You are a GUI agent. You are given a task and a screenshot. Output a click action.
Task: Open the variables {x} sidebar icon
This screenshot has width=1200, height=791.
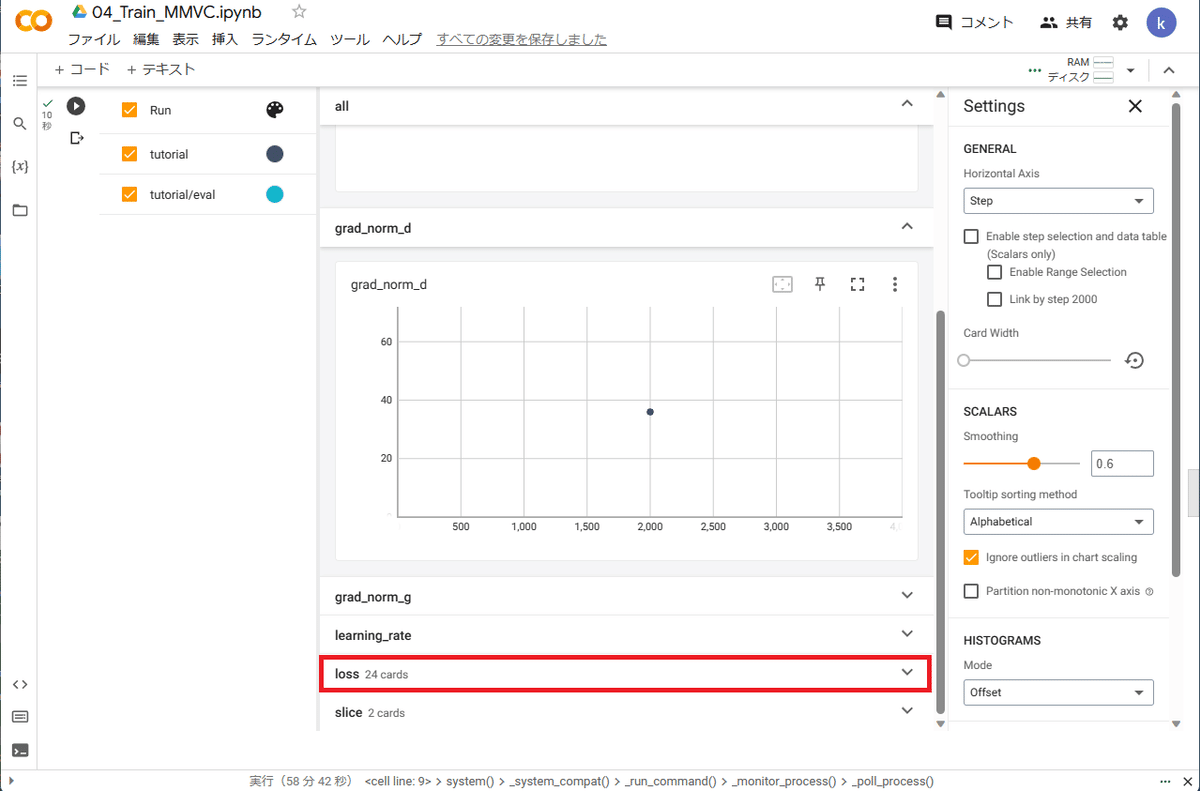(20, 166)
